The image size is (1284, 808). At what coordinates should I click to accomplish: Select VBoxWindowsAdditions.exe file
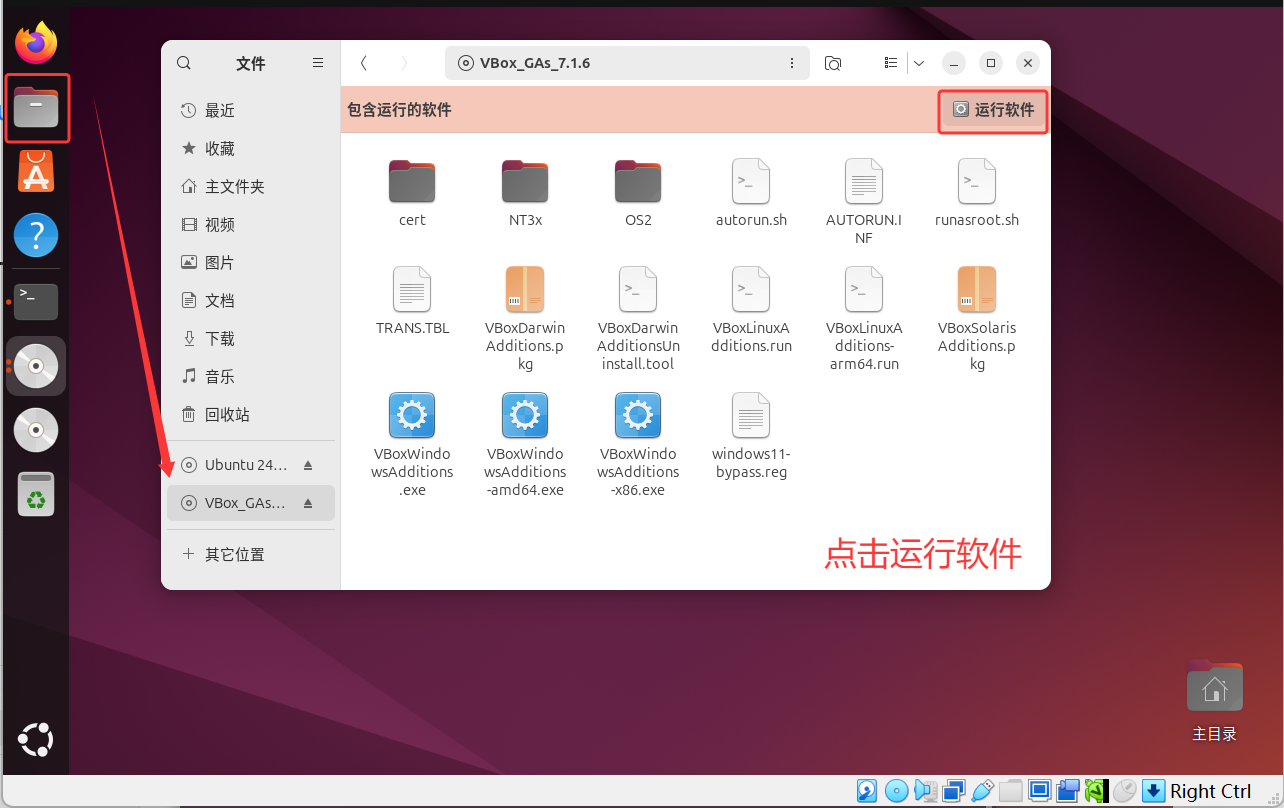point(412,445)
